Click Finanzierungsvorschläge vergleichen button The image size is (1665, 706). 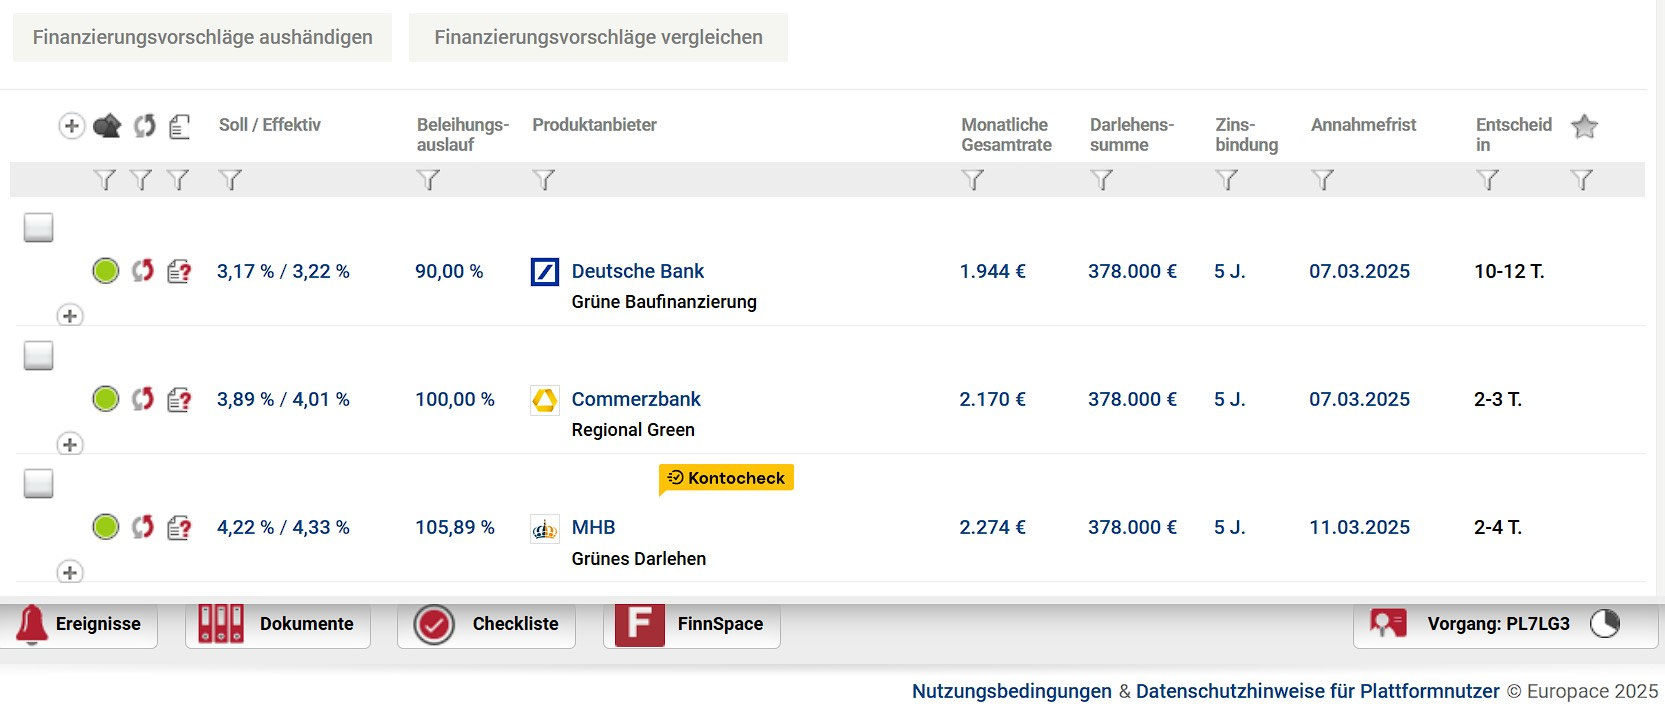[x=598, y=37]
